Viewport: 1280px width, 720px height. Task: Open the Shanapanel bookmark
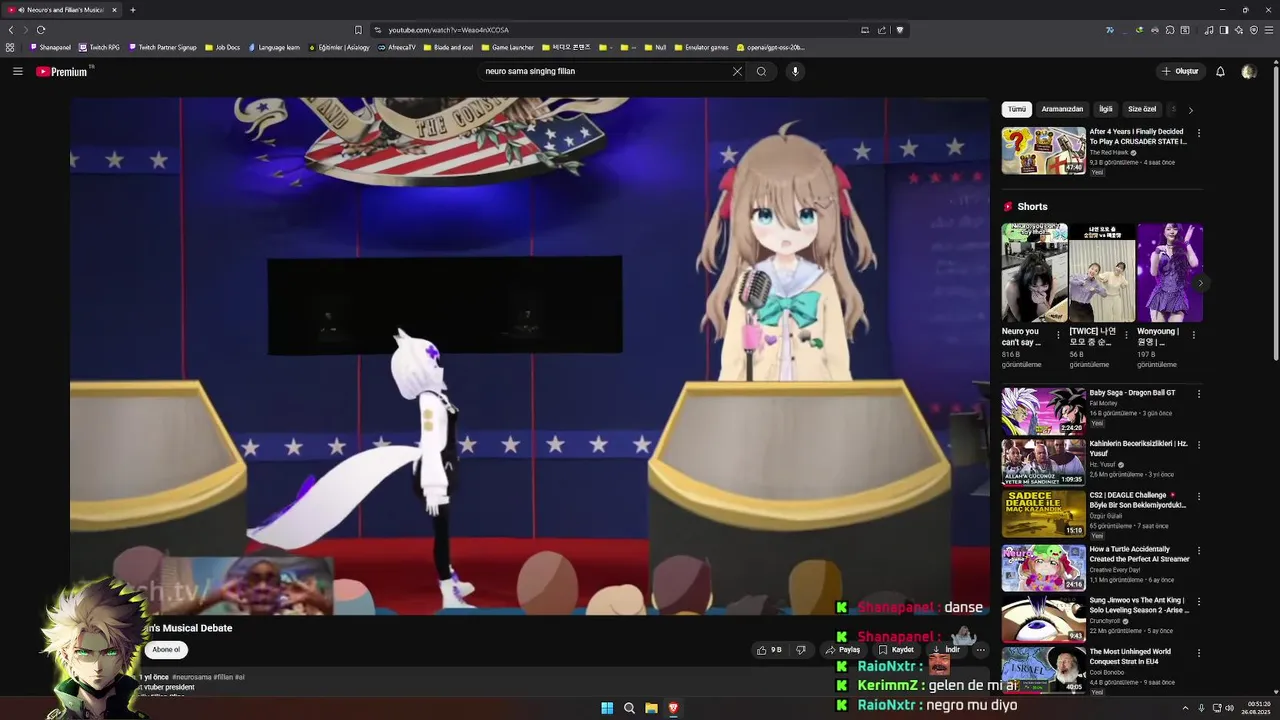tap(50, 47)
